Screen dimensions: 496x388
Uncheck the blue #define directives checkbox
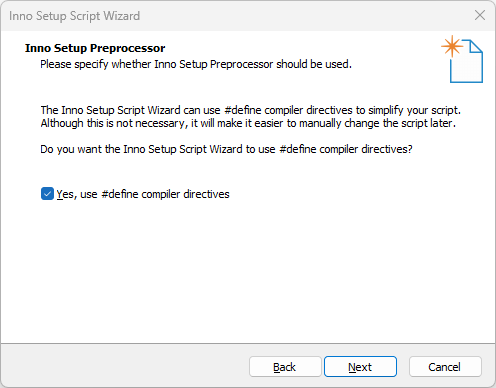(47, 194)
